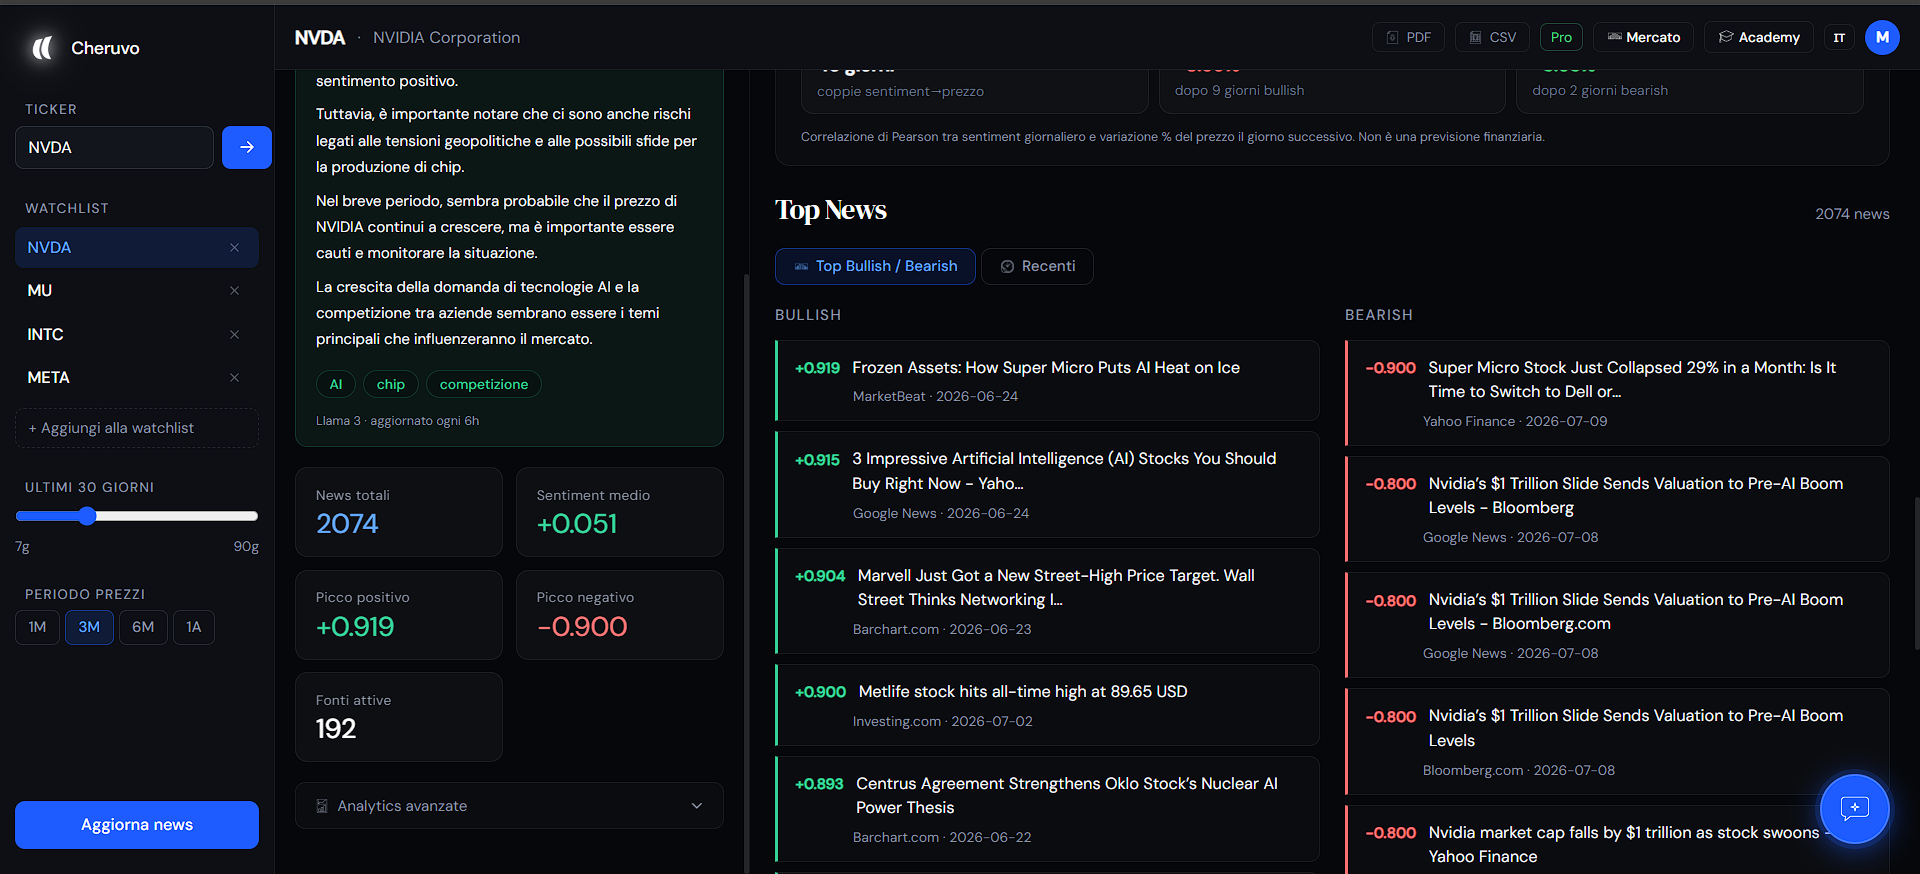The height and width of the screenshot is (874, 1920).
Task: Click the chip topic tag
Action: click(391, 384)
